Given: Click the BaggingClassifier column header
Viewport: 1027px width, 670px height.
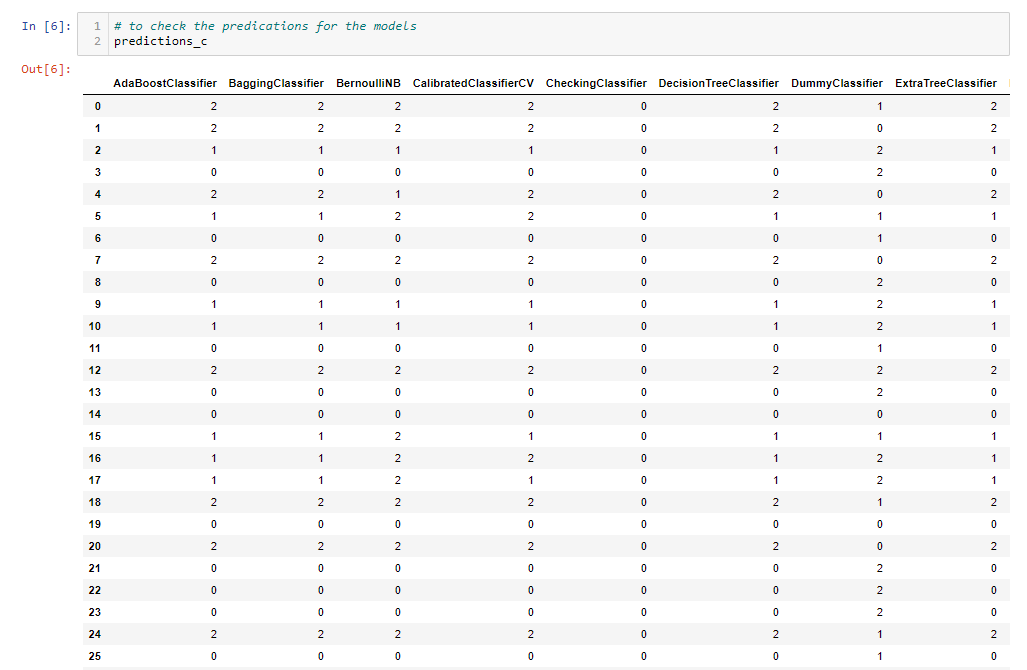Looking at the screenshot, I should [x=276, y=83].
